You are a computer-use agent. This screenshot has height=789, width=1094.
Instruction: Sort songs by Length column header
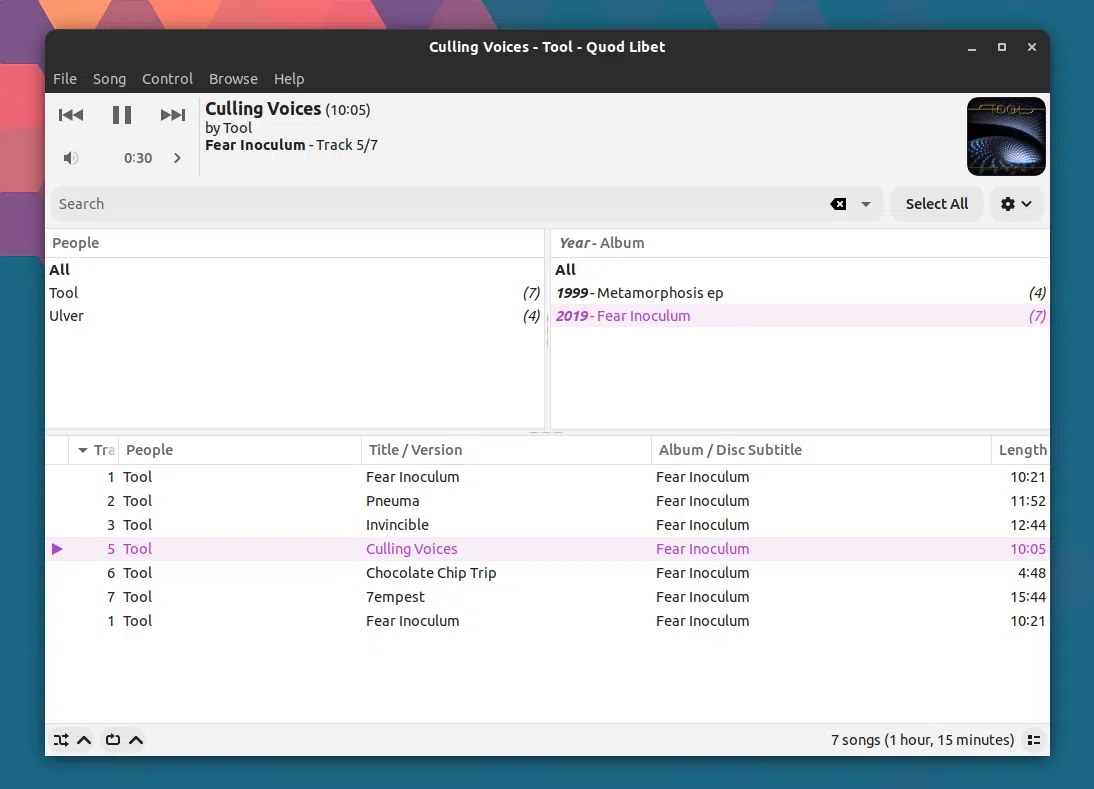coord(1021,450)
